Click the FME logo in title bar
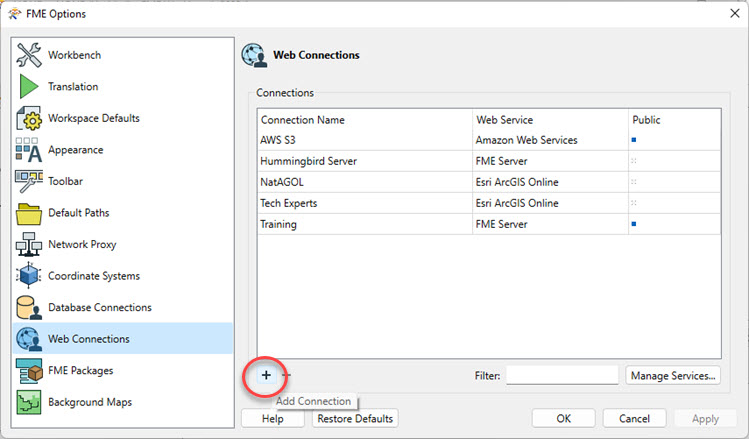 coord(15,13)
